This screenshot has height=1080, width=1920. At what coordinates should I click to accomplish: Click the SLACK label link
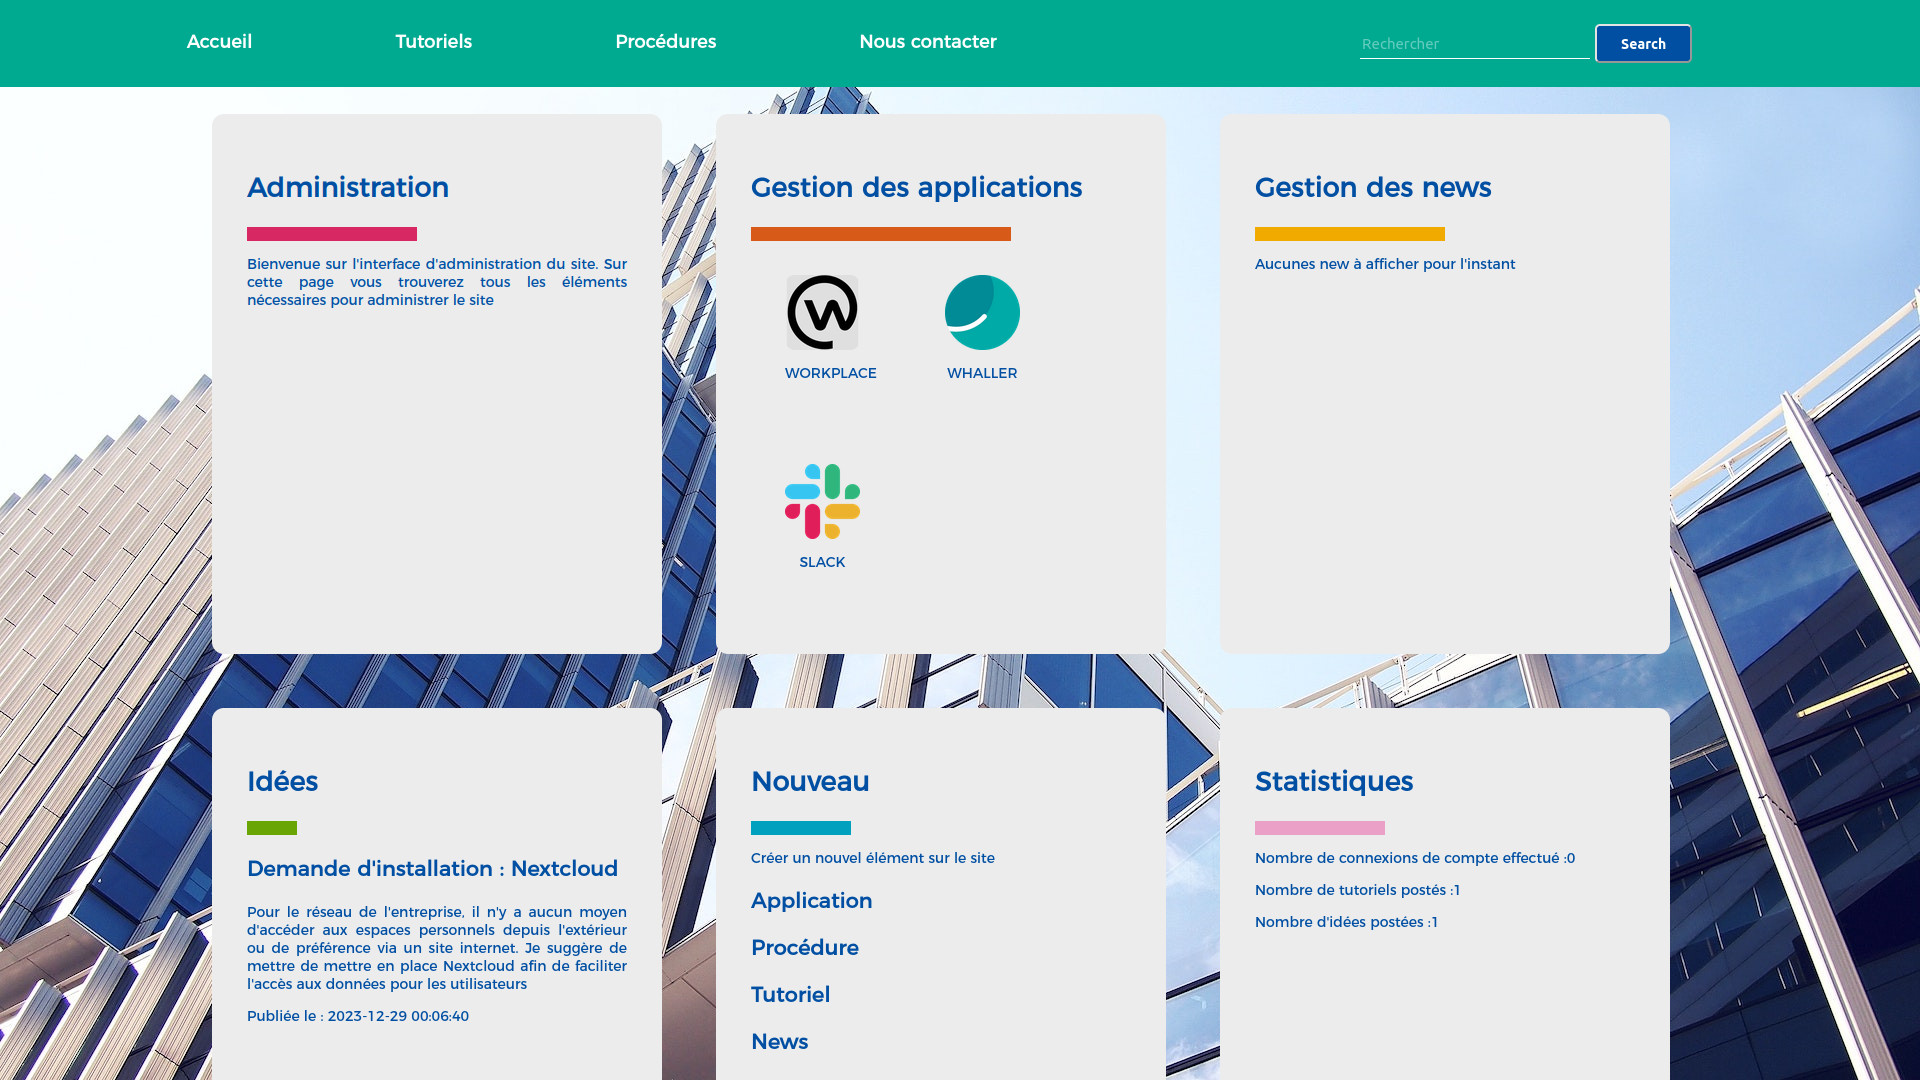pyautogui.click(x=822, y=562)
